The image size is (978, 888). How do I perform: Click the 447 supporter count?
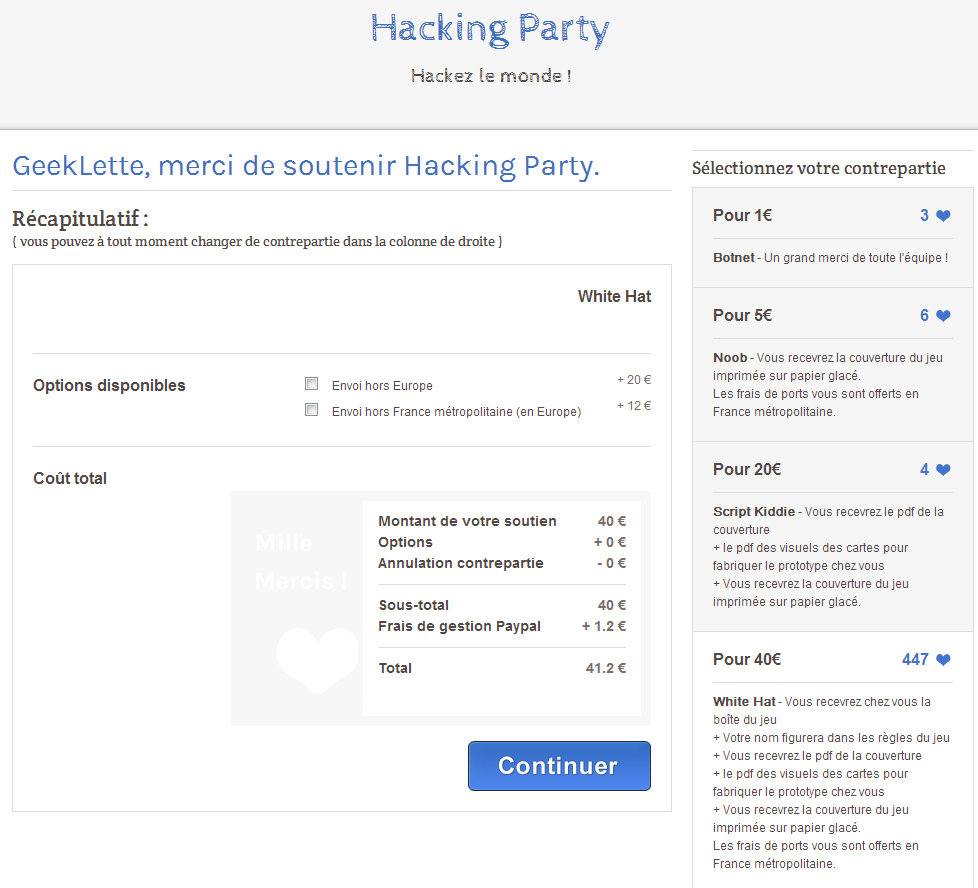point(915,660)
